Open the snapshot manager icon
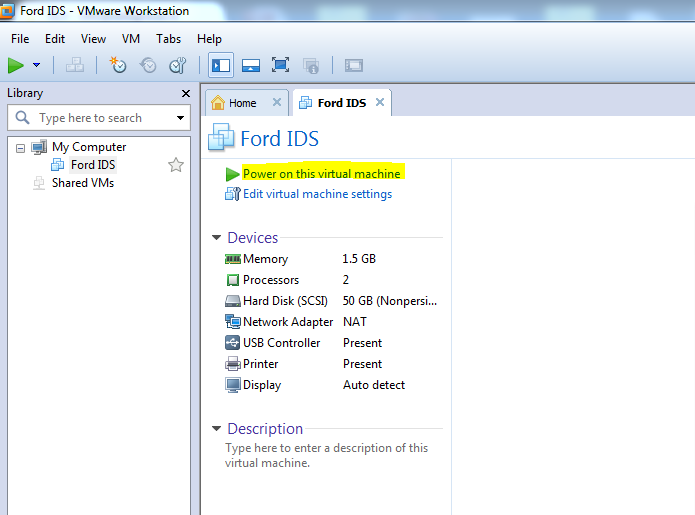Viewport: 695px width, 515px height. pos(178,66)
